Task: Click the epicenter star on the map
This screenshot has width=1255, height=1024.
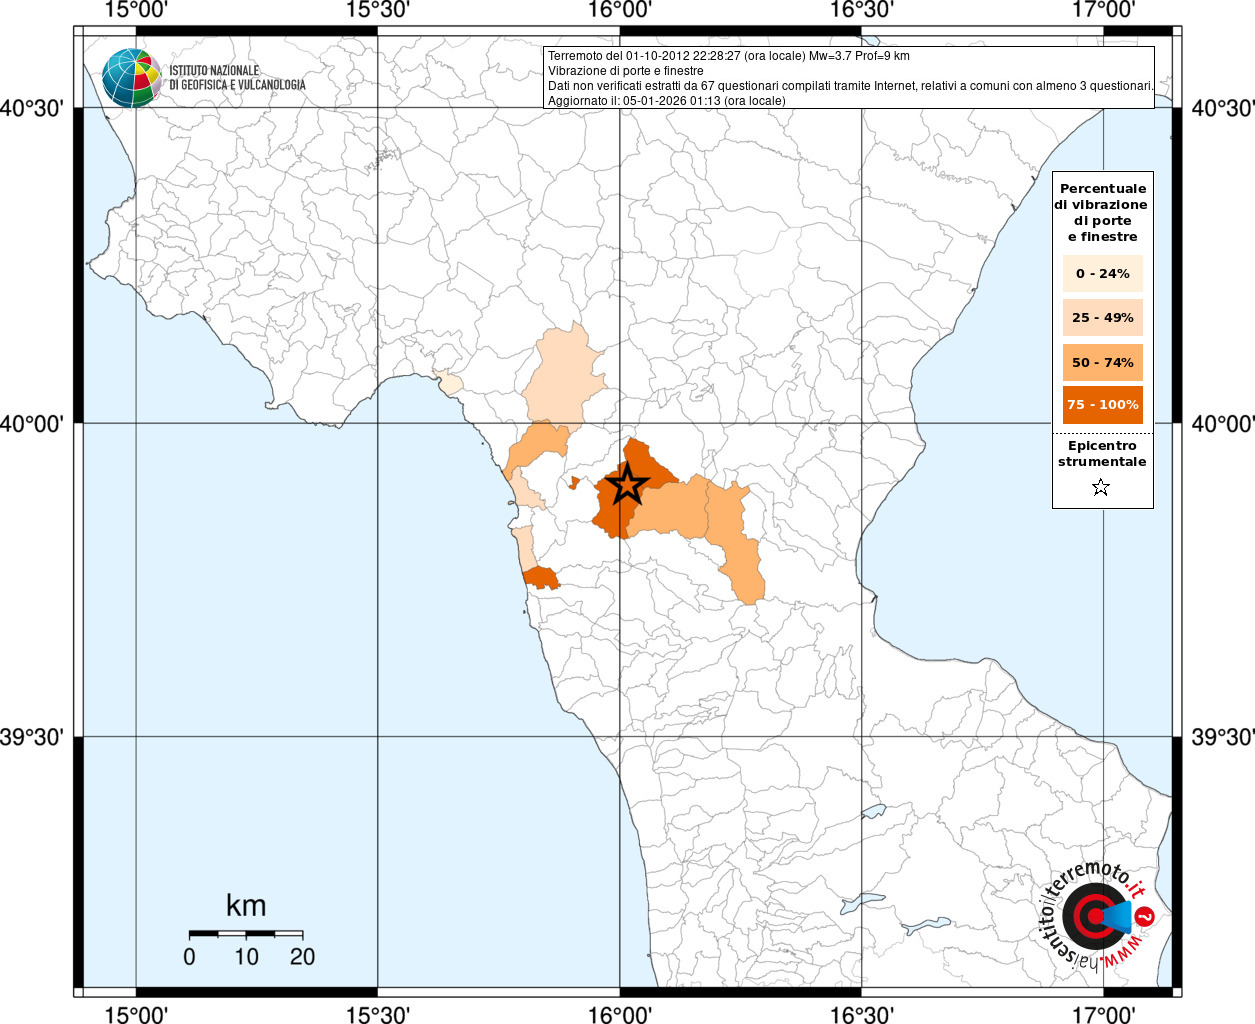Action: pyautogui.click(x=627, y=484)
